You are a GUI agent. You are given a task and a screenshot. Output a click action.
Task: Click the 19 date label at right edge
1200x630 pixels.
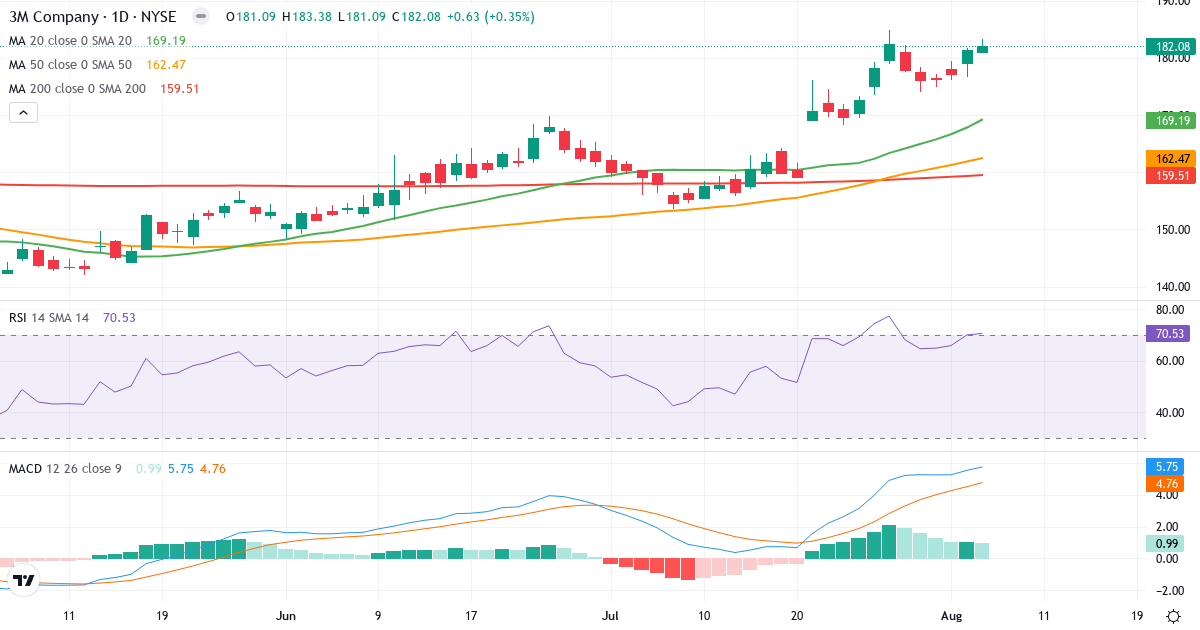(x=1137, y=615)
